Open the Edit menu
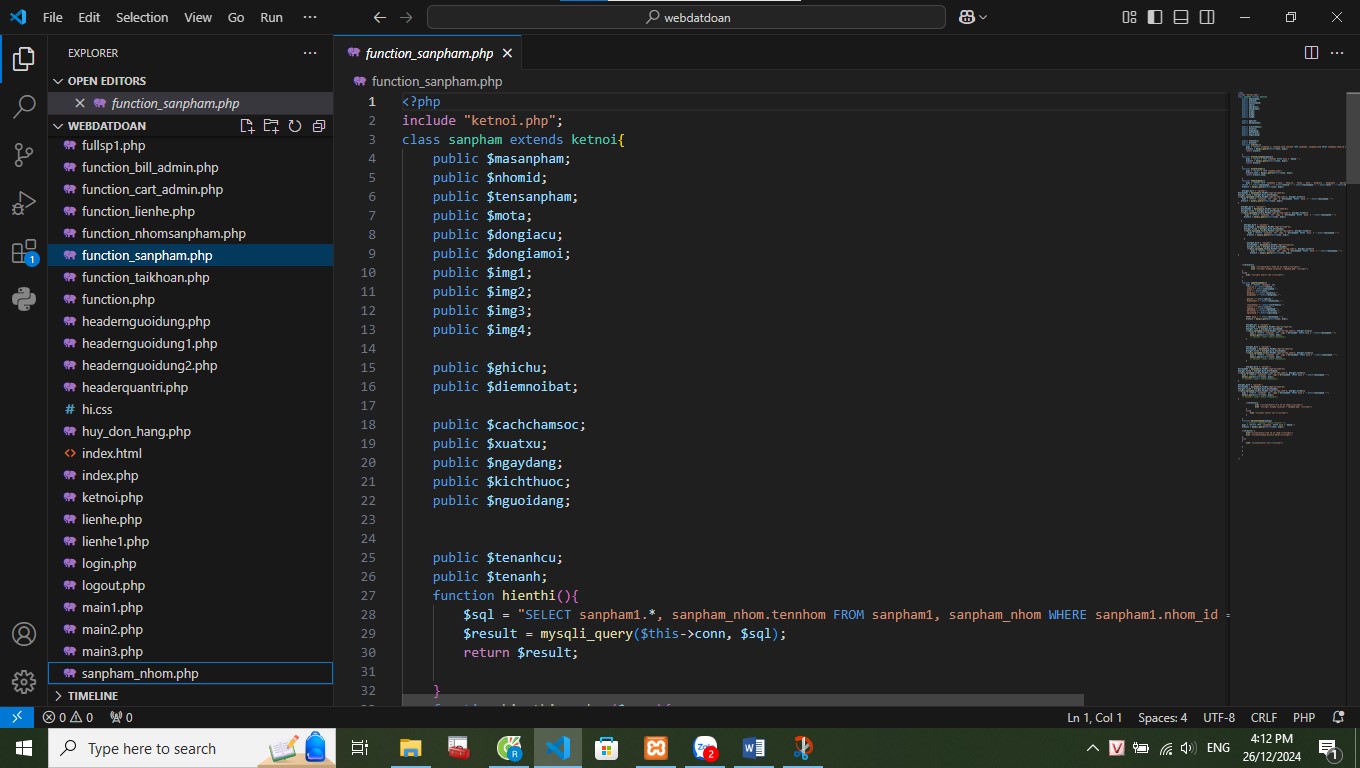Screen dimensions: 1360x768 click(89, 17)
